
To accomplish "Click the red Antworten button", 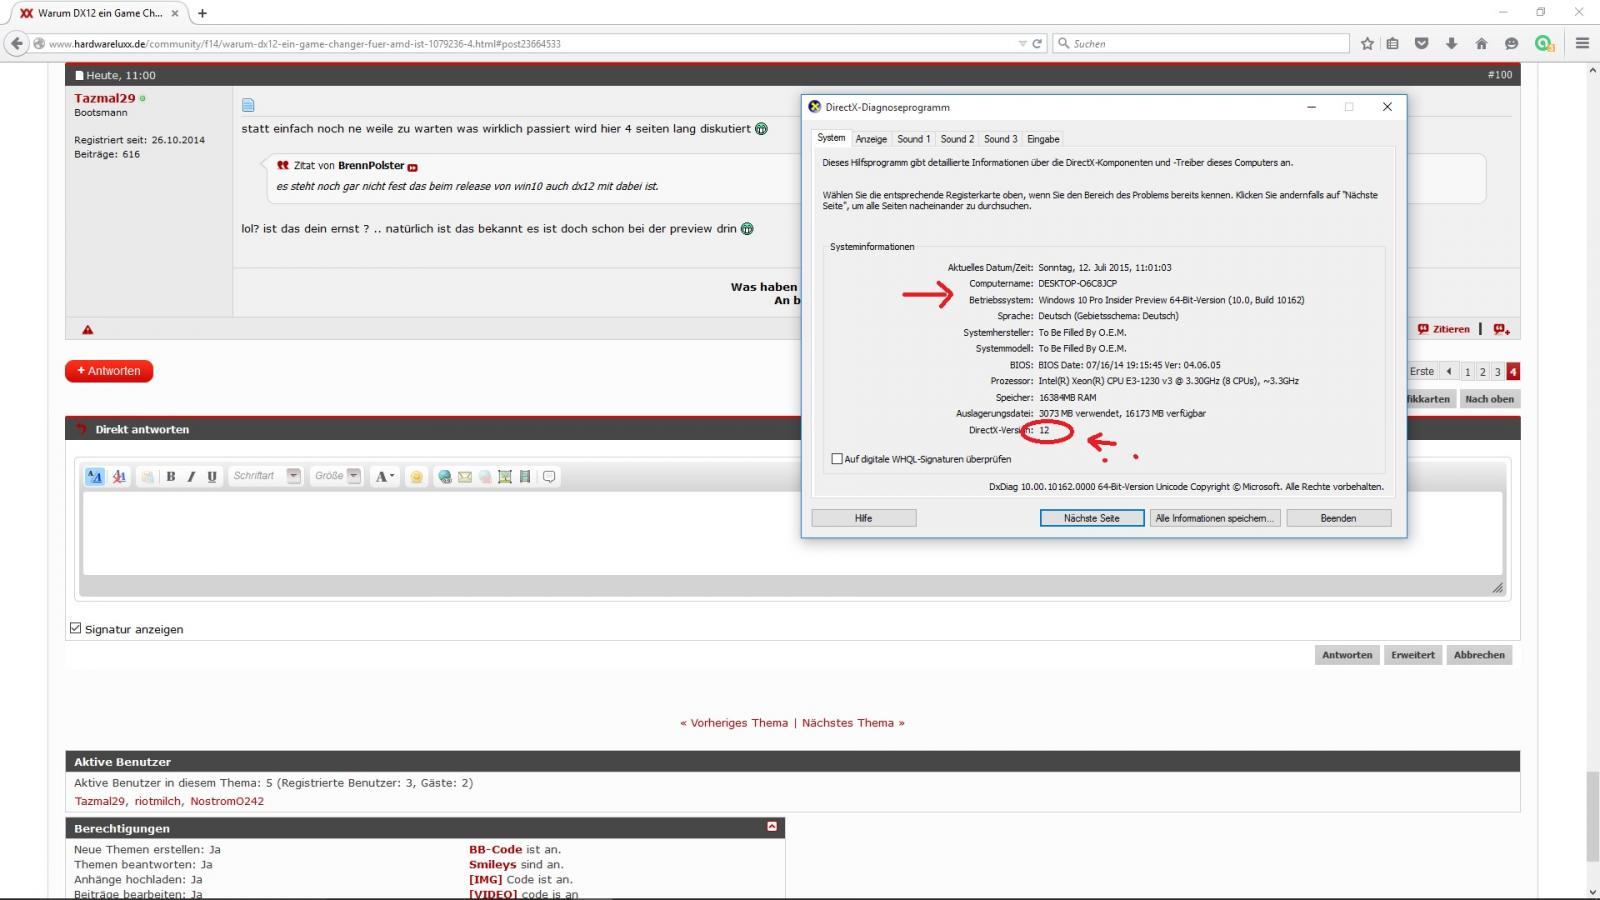I will click(x=109, y=371).
